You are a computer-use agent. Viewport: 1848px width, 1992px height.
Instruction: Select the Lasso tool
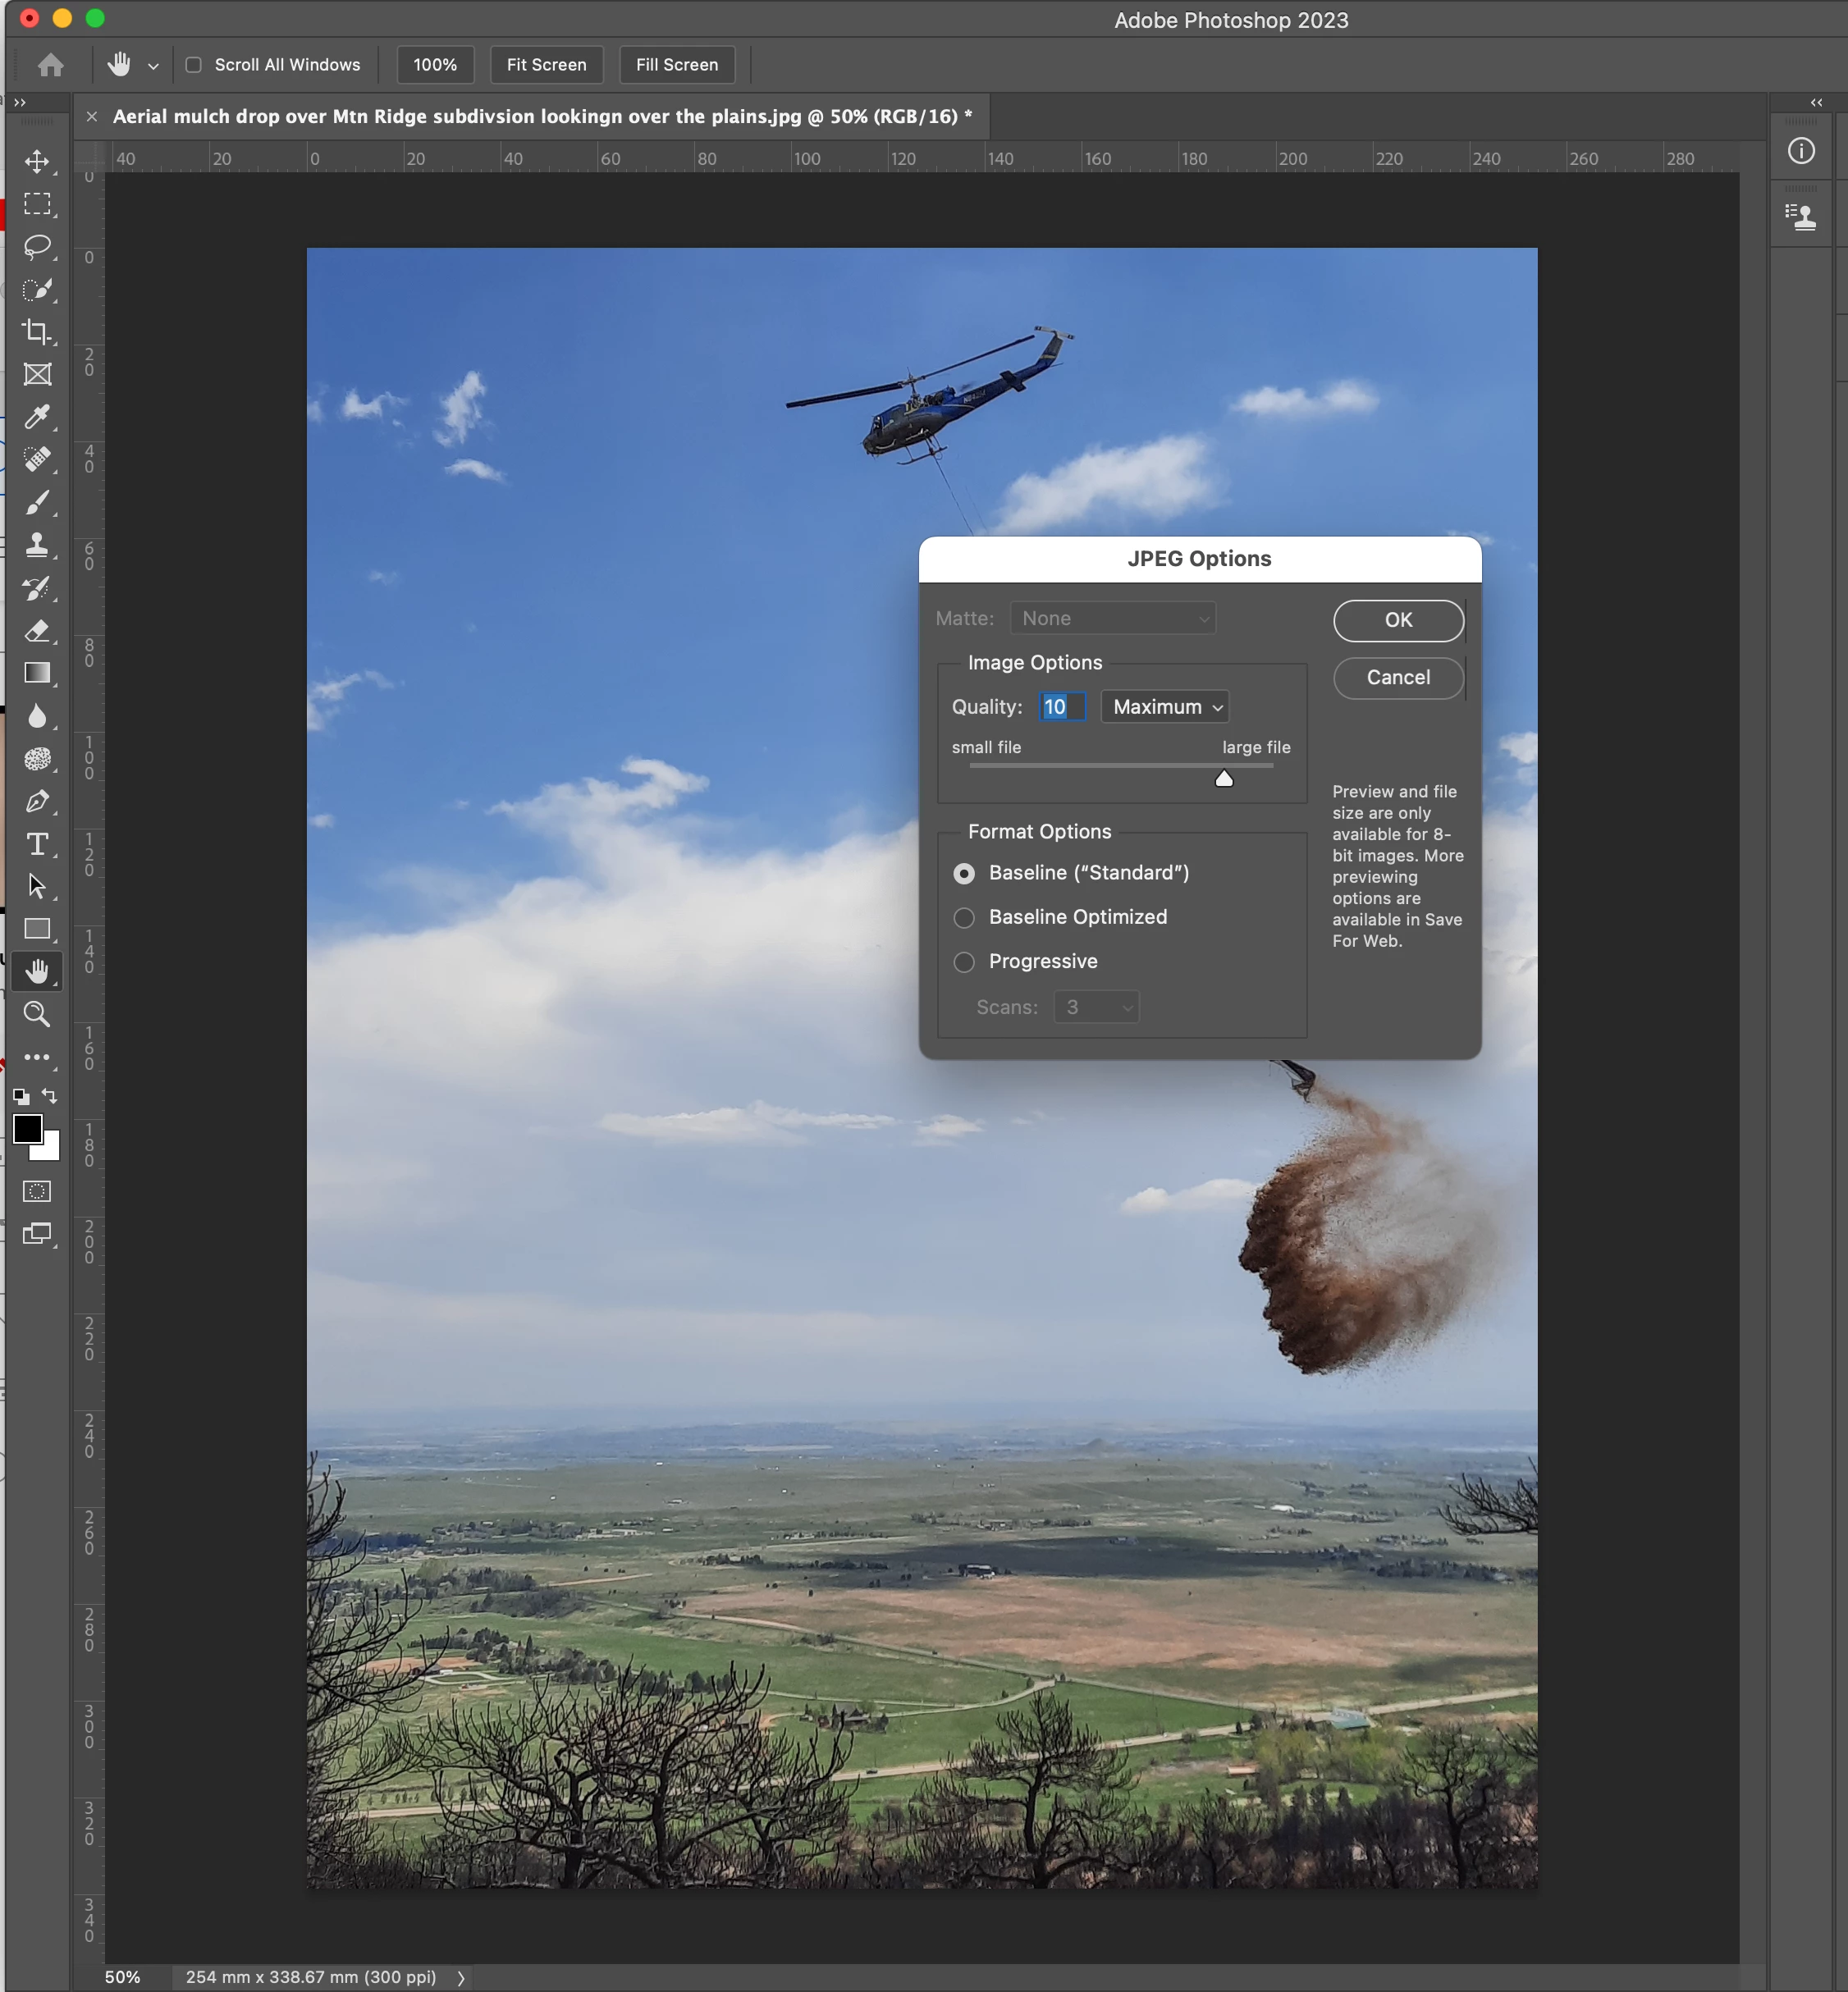click(x=37, y=246)
